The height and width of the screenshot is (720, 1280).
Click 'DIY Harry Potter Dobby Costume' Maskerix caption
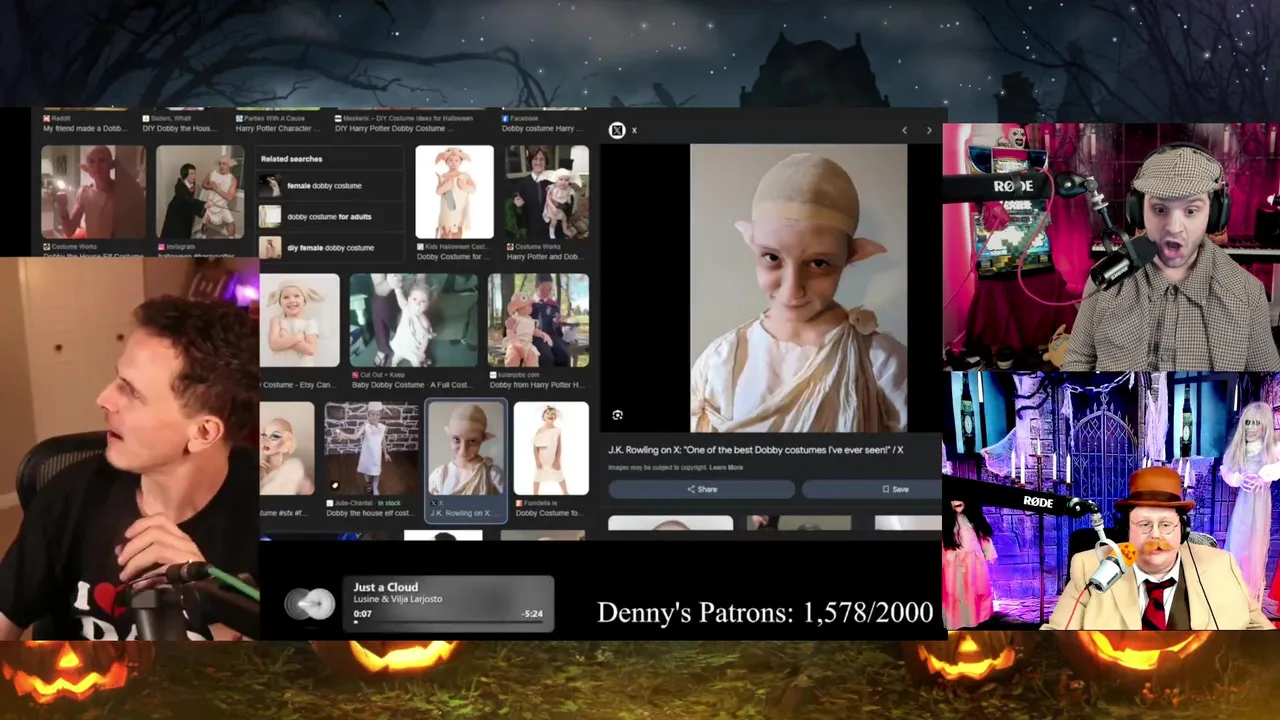coord(393,128)
